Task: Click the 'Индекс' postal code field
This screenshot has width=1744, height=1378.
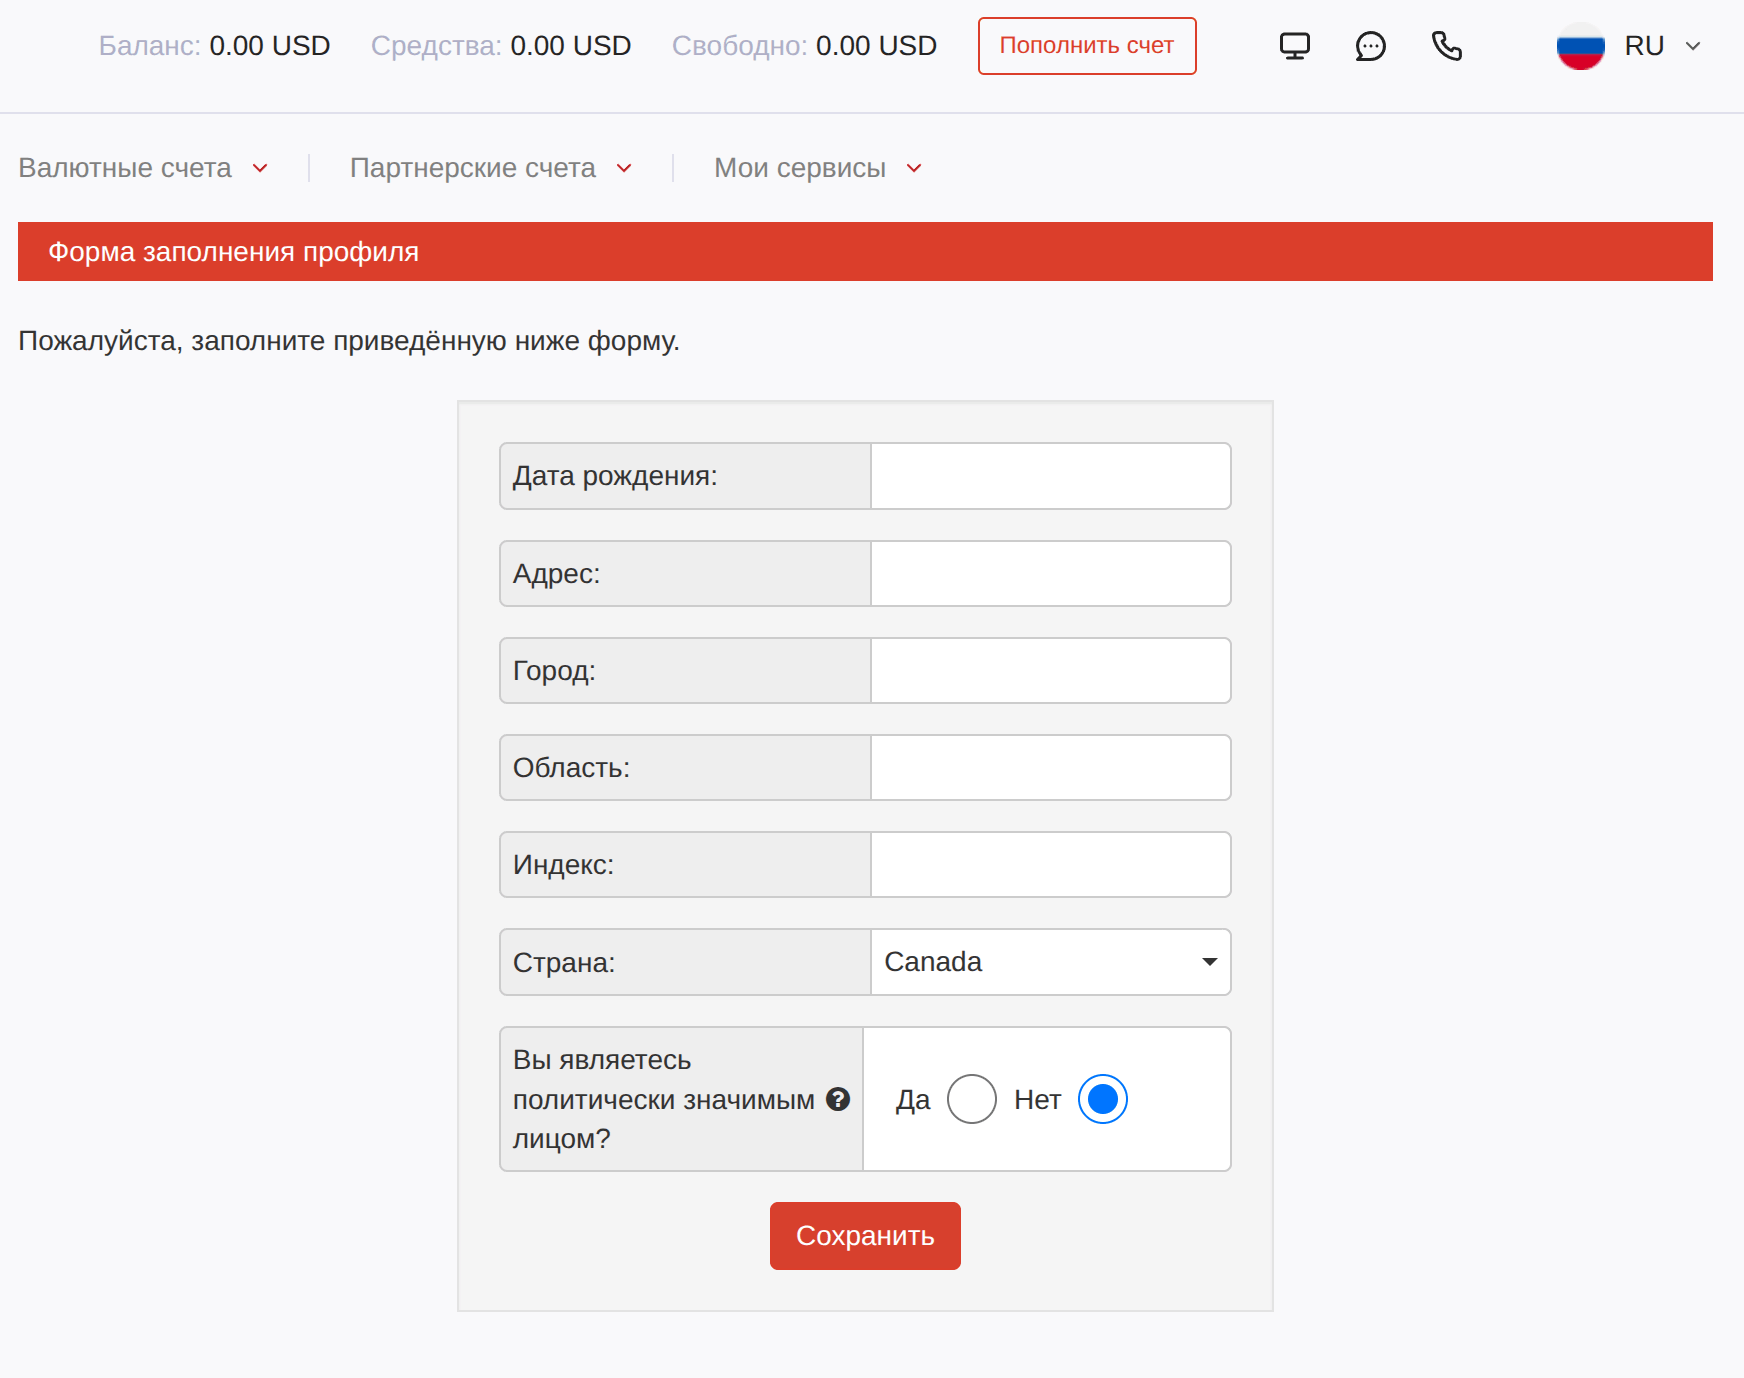Action: pyautogui.click(x=1050, y=865)
